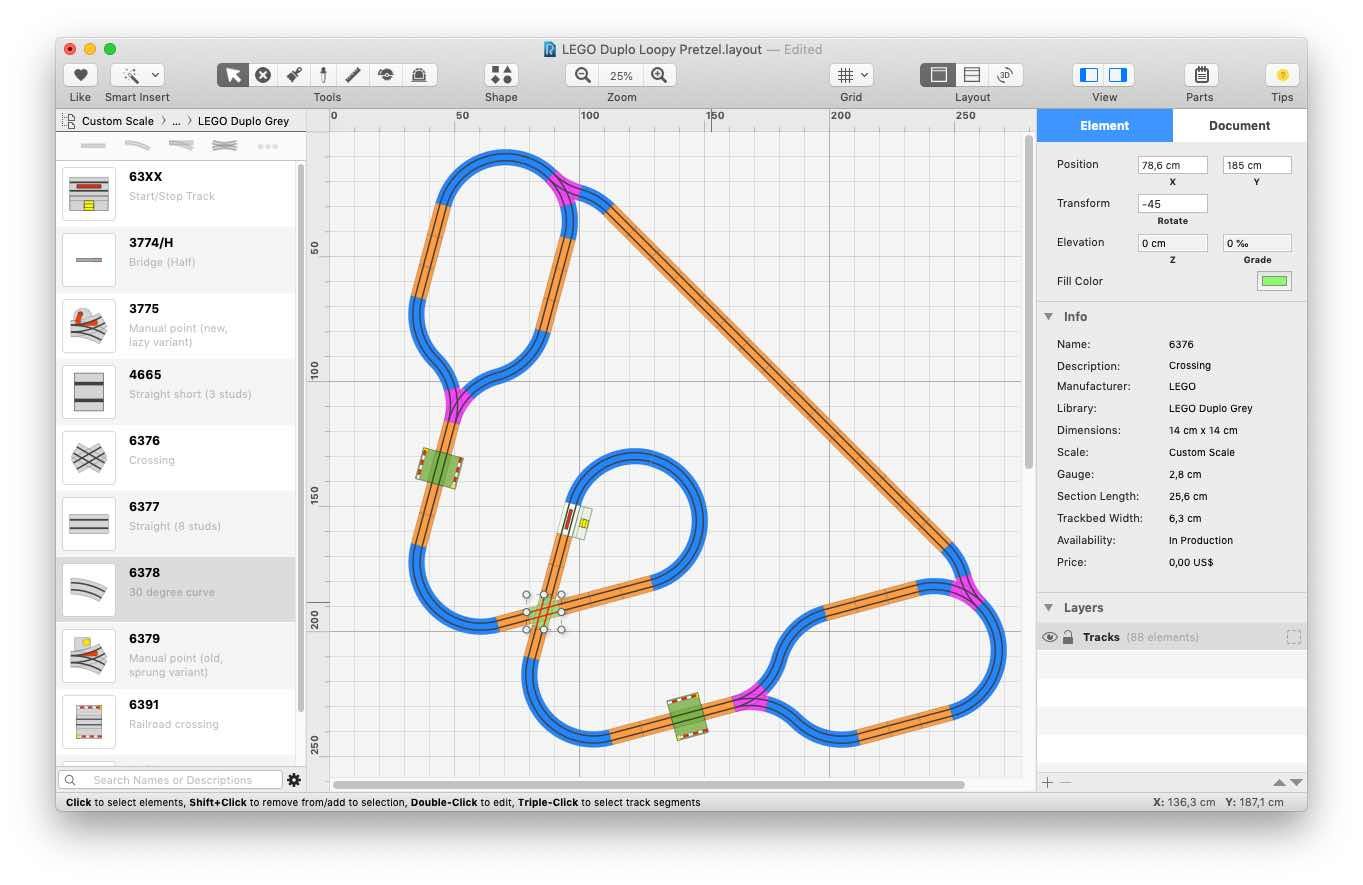This screenshot has width=1363, height=885.
Task: Open the Smart Insert dropdown arrow
Action: tap(156, 75)
